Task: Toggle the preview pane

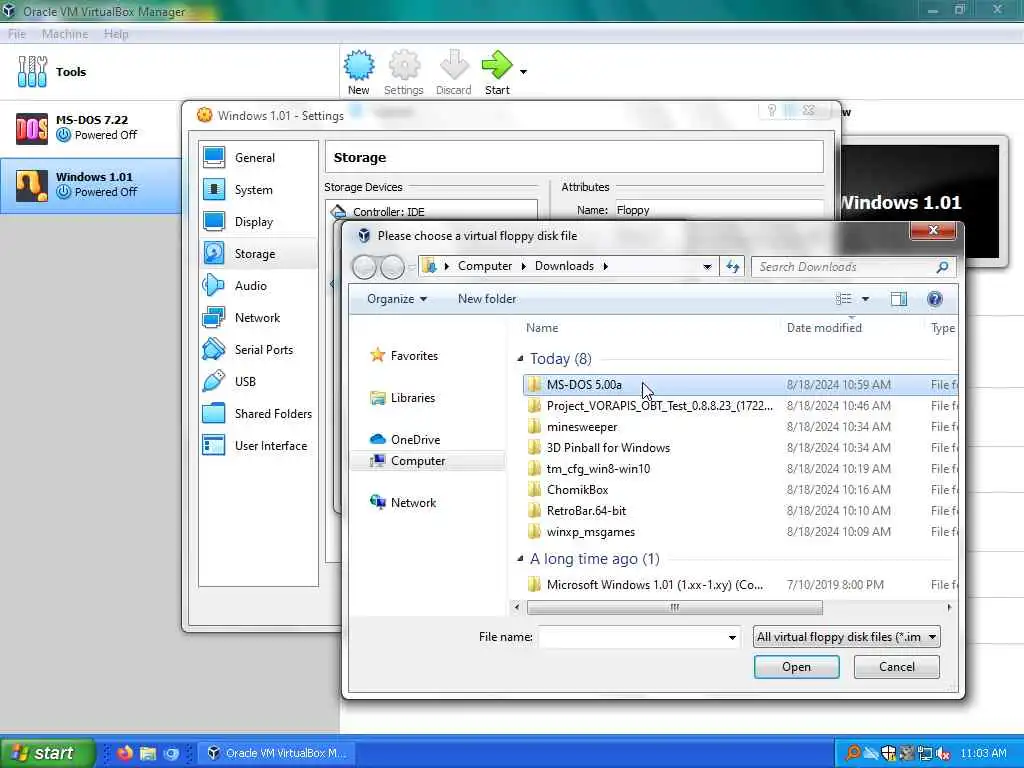Action: coord(899,299)
